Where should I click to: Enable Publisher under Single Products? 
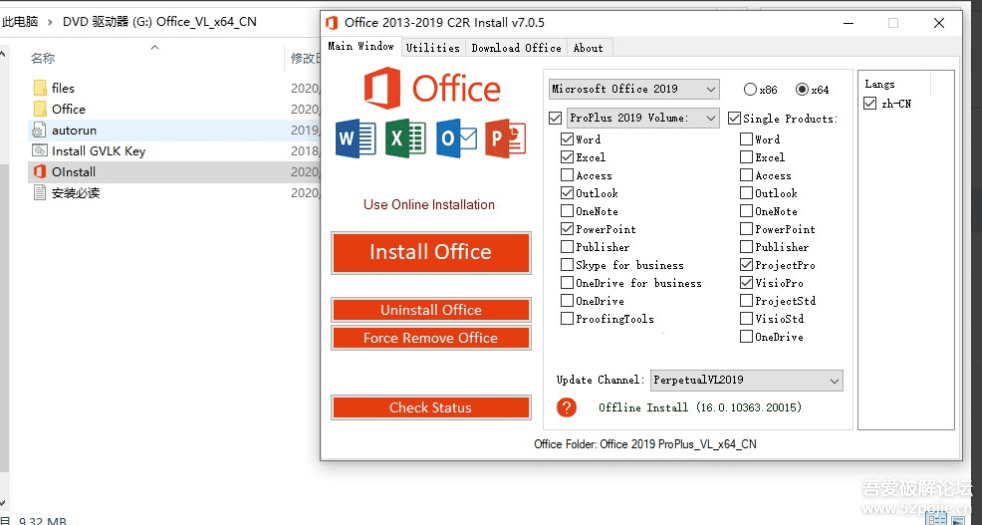click(746, 247)
